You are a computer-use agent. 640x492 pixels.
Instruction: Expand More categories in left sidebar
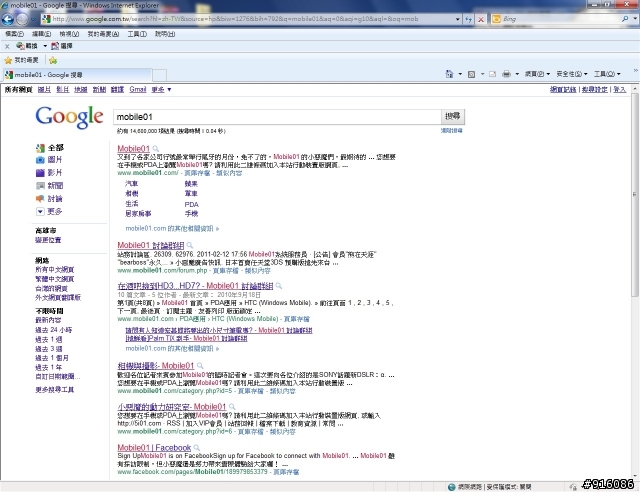tap(49, 211)
